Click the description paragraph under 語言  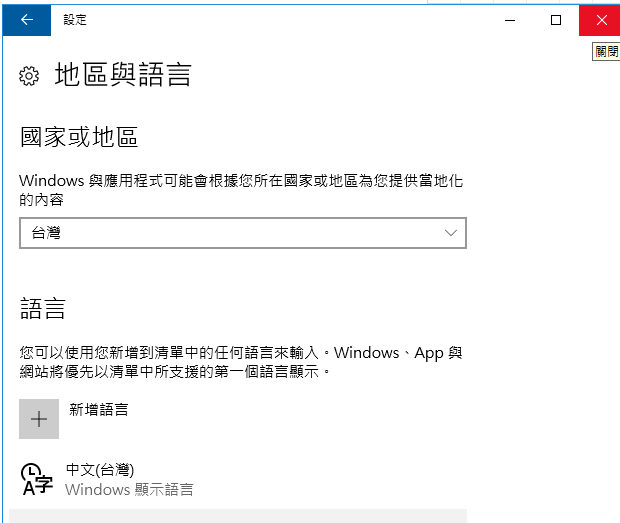[x=241, y=362]
